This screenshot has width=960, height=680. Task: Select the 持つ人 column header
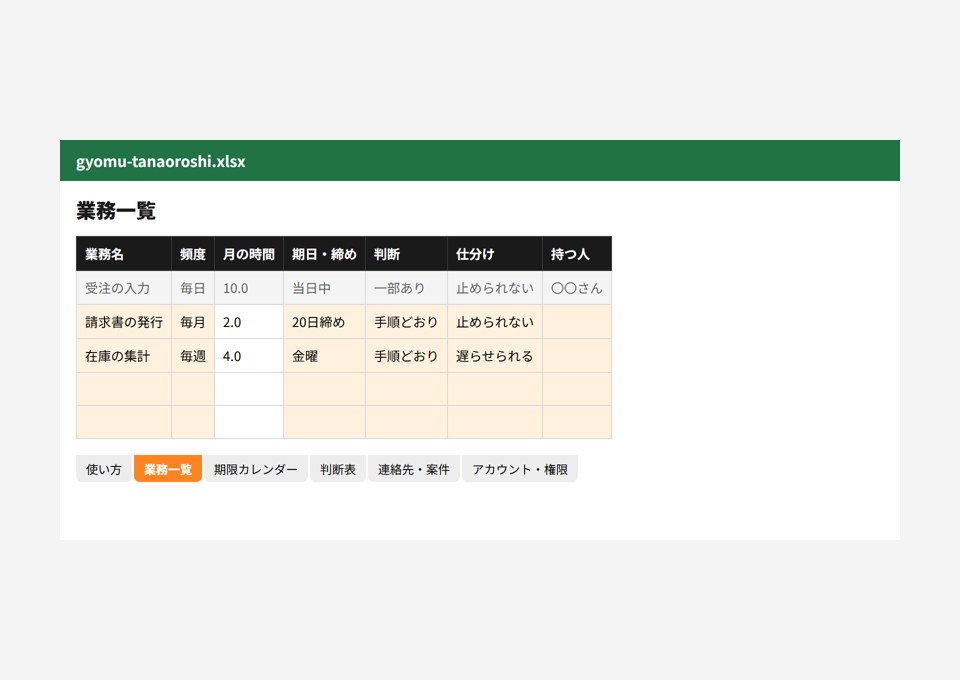point(577,254)
